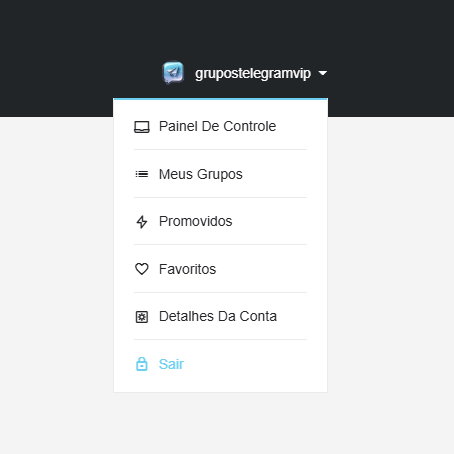The width and height of the screenshot is (454, 454).
Task: Click the blue top border of dropdown
Action: tap(220, 99)
